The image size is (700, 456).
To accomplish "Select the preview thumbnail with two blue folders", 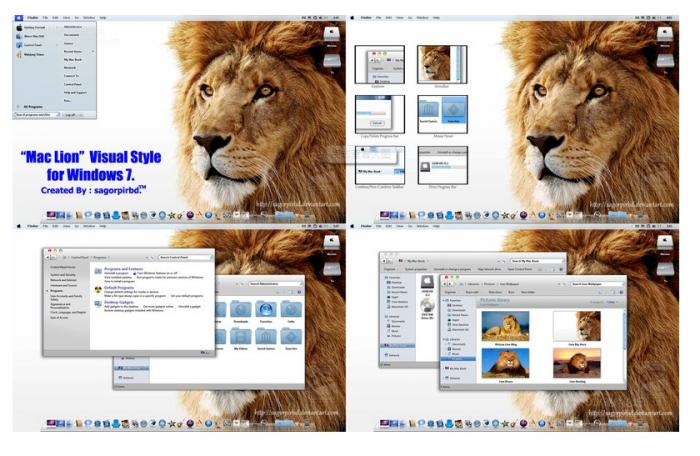I will (x=442, y=114).
